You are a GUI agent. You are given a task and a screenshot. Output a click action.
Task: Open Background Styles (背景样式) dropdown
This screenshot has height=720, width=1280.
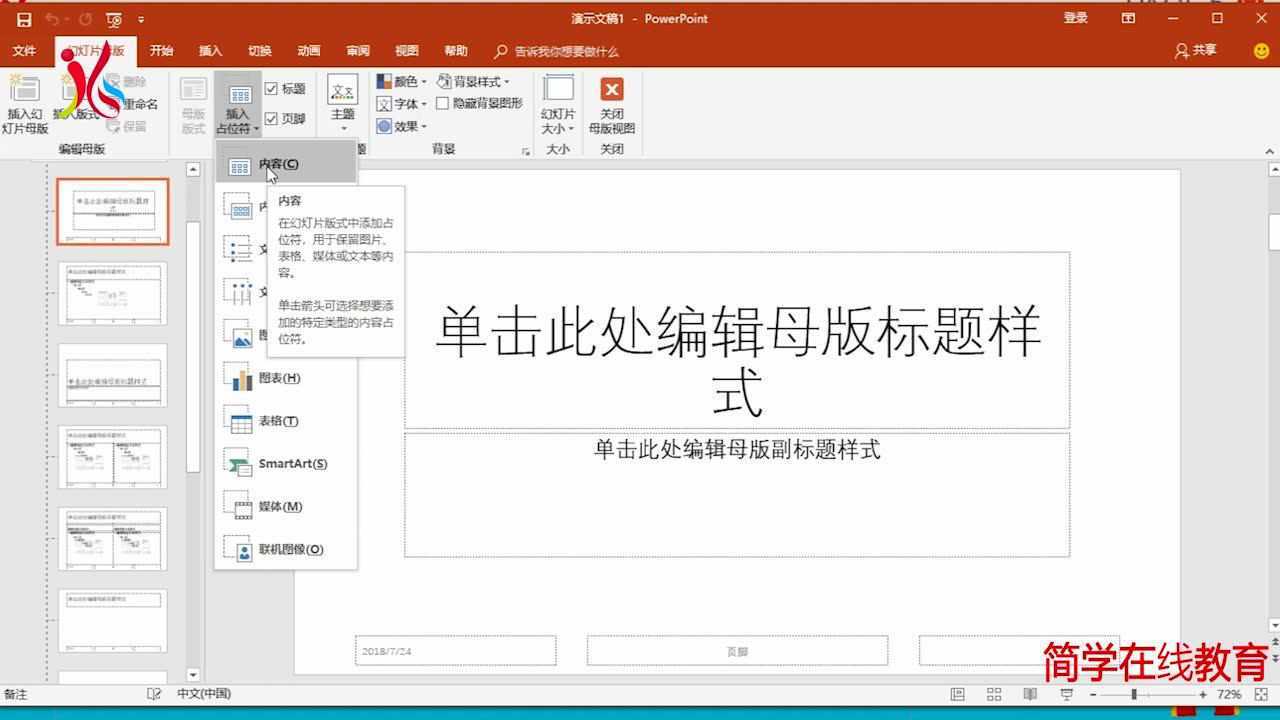point(473,81)
